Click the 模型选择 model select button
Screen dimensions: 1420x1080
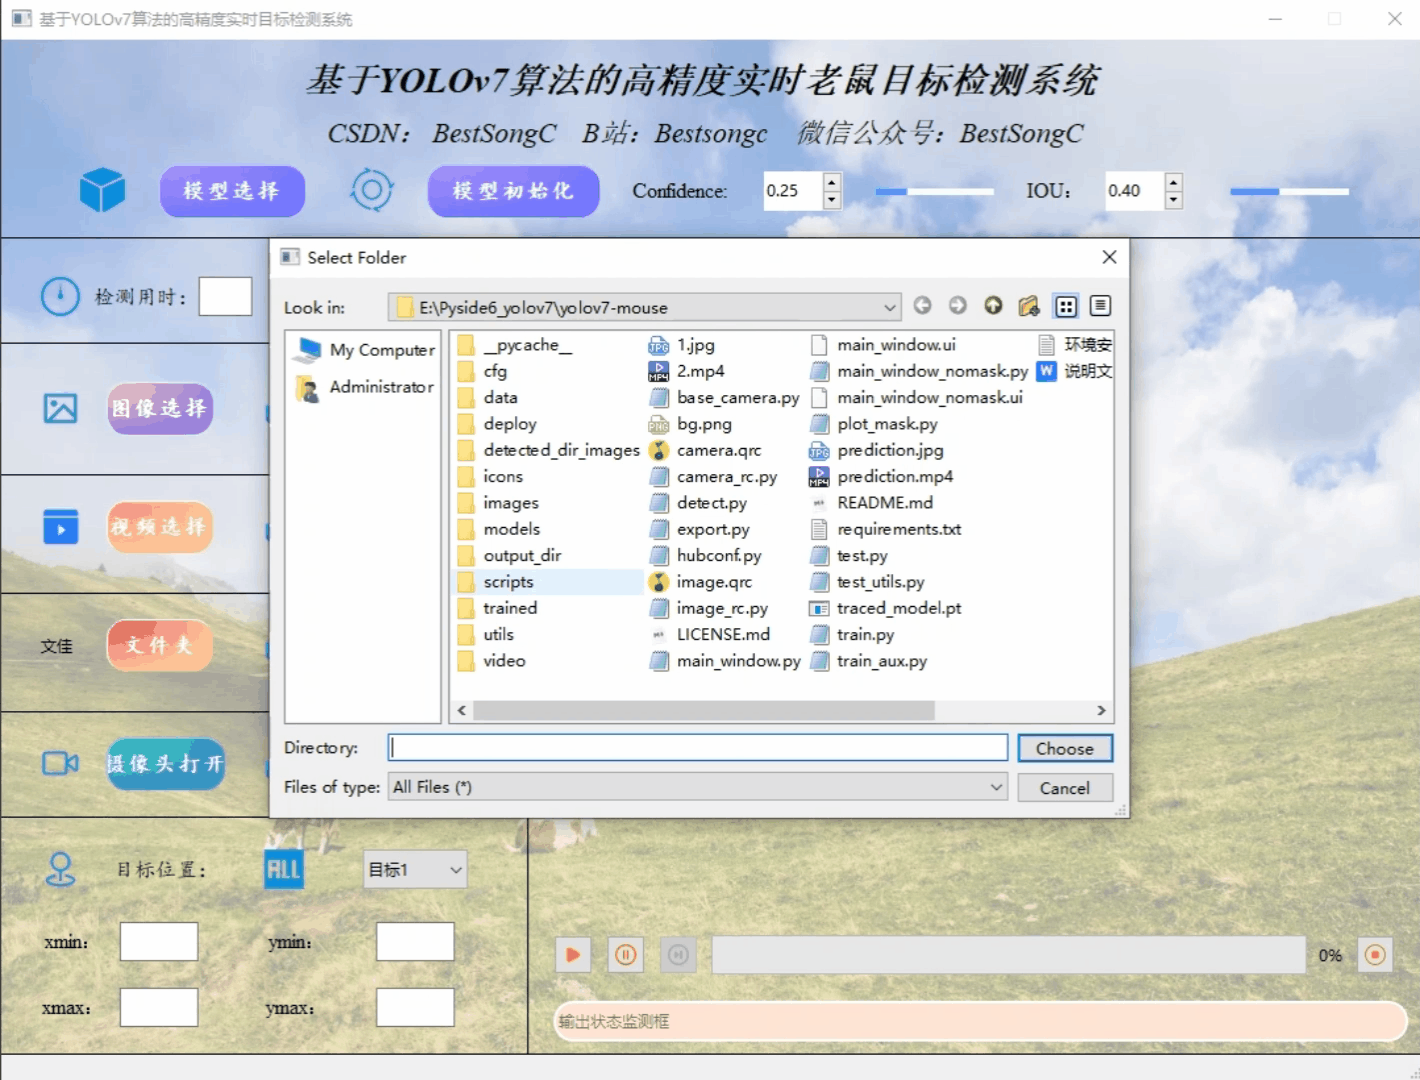[232, 191]
